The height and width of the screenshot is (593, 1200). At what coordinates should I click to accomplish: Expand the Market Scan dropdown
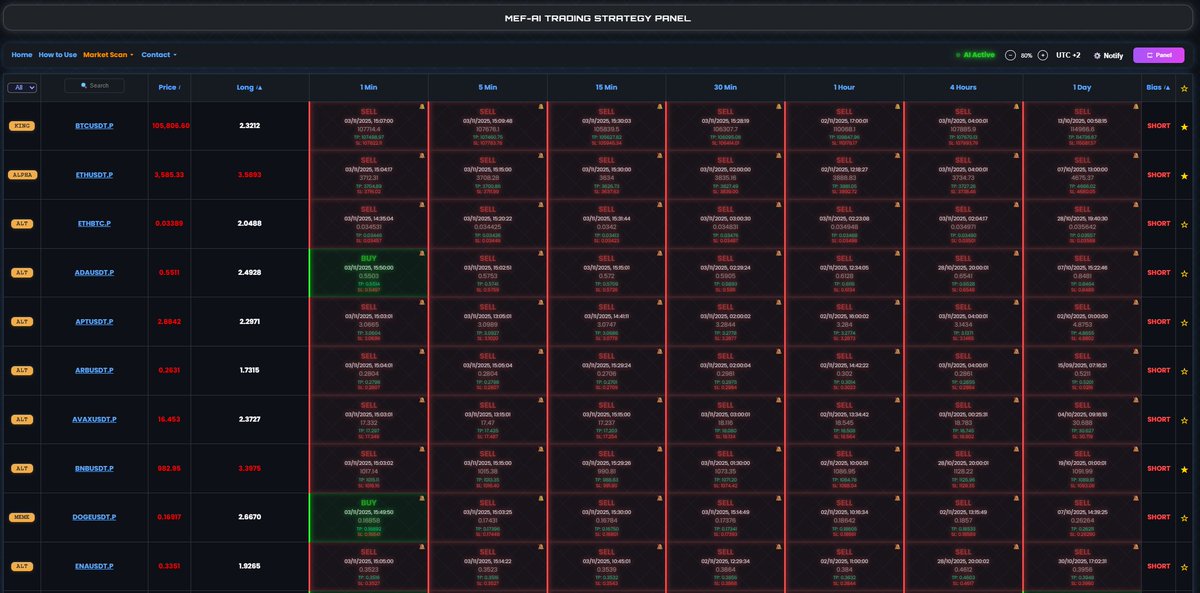104,55
